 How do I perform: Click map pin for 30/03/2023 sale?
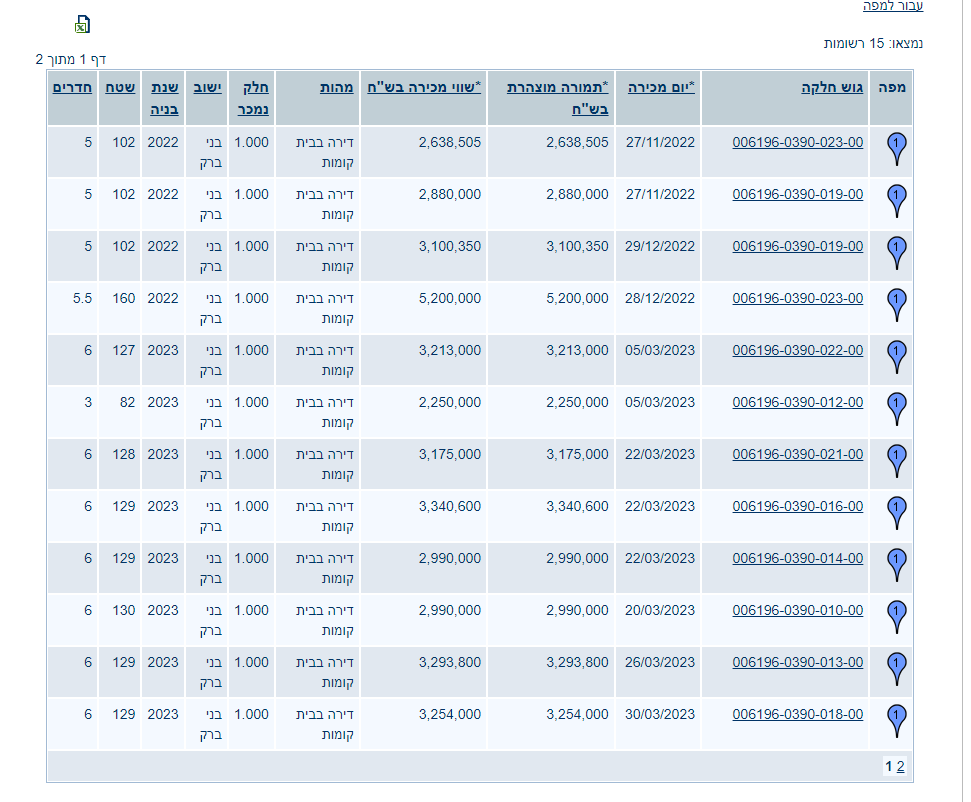click(x=897, y=721)
